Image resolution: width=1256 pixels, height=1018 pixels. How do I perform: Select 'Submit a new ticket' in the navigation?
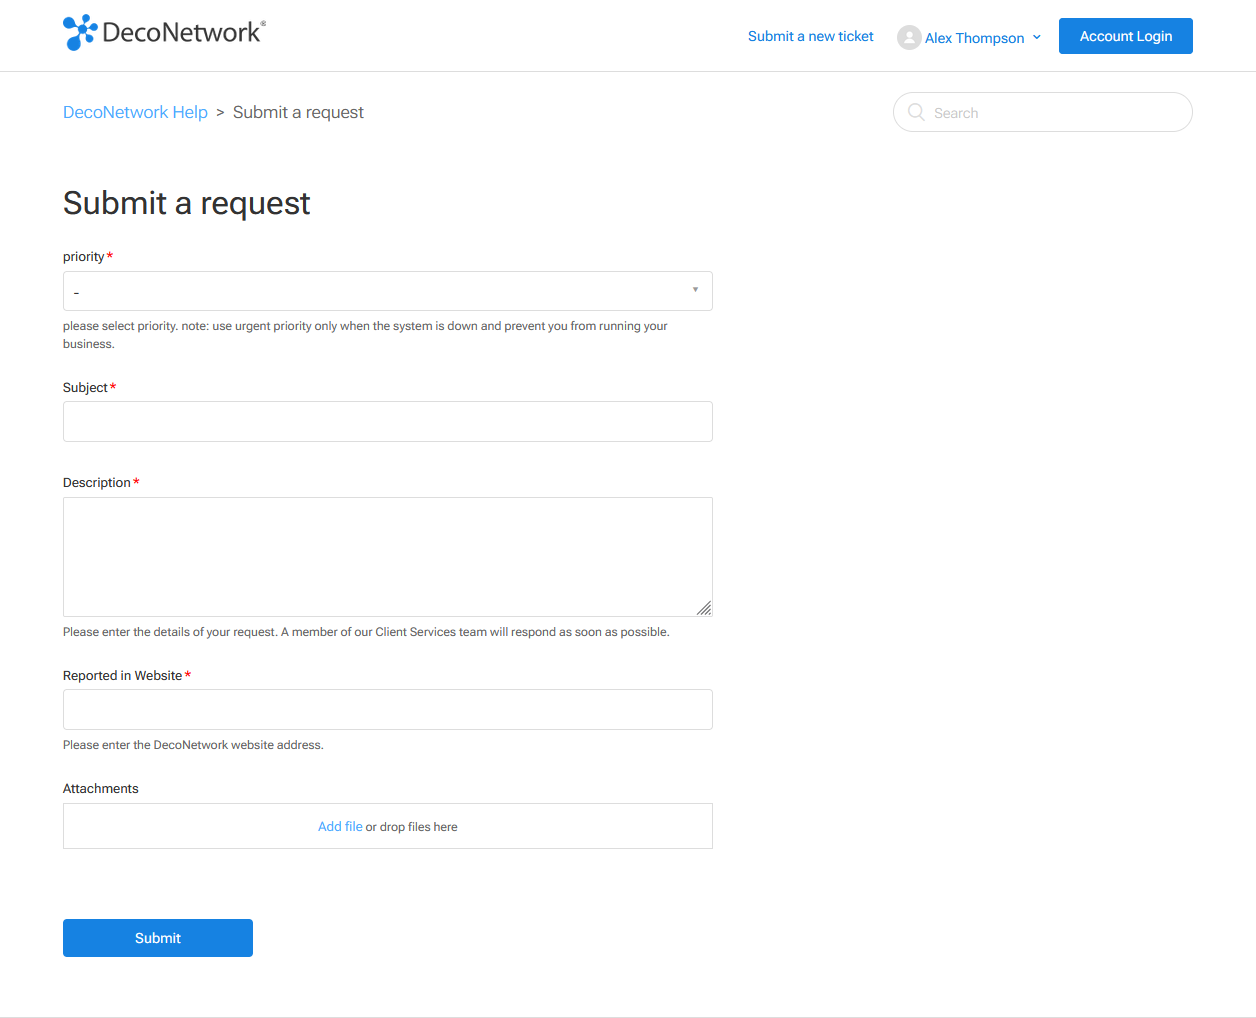pyautogui.click(x=810, y=36)
